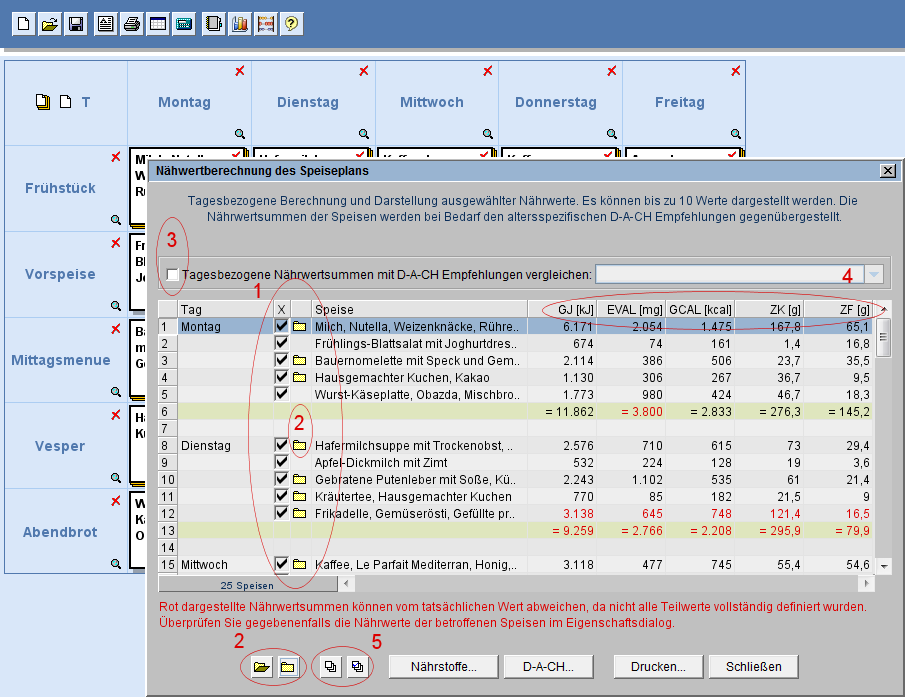Click the table's vertical scrollbar down arrow
The width and height of the screenshot is (905, 697).
[x=883, y=567]
